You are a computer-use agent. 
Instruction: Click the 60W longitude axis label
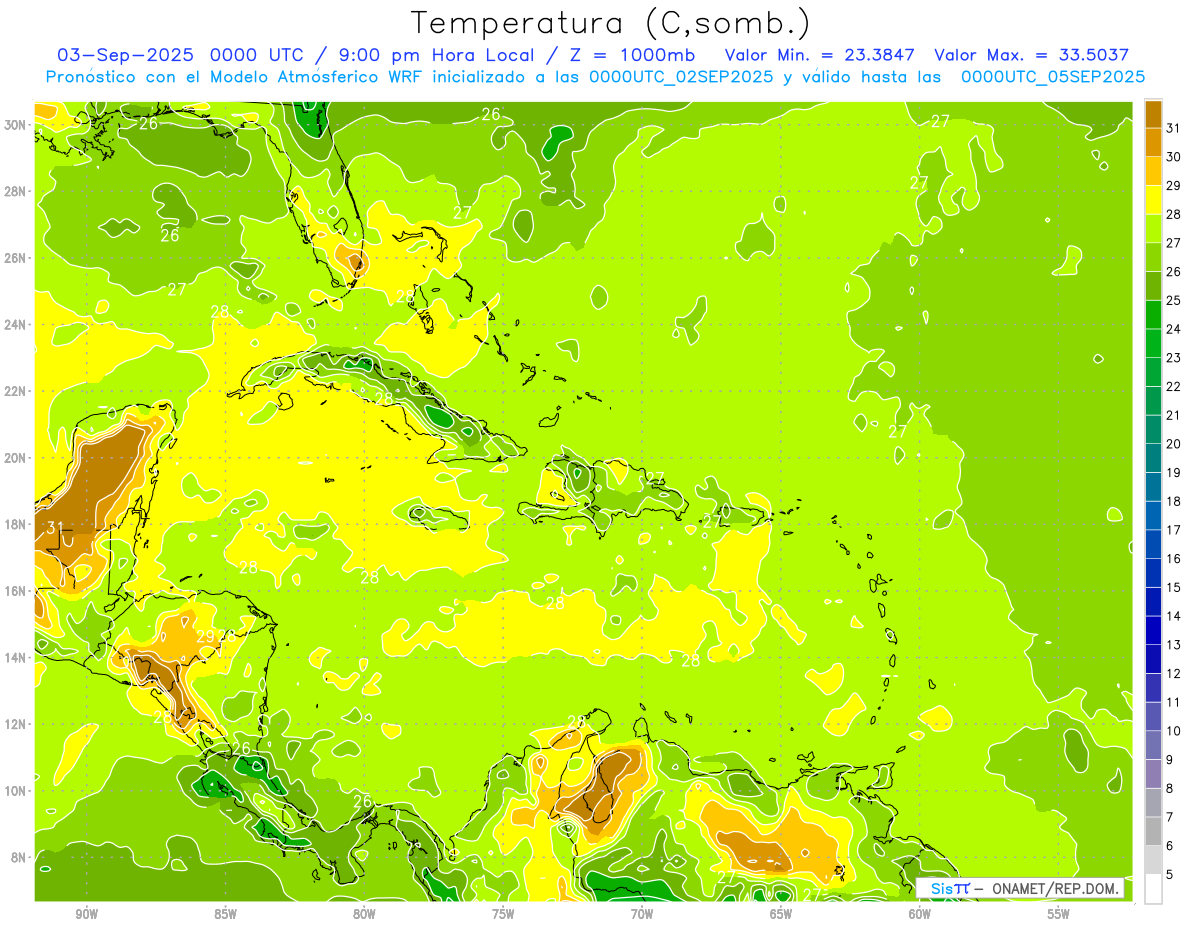click(920, 914)
